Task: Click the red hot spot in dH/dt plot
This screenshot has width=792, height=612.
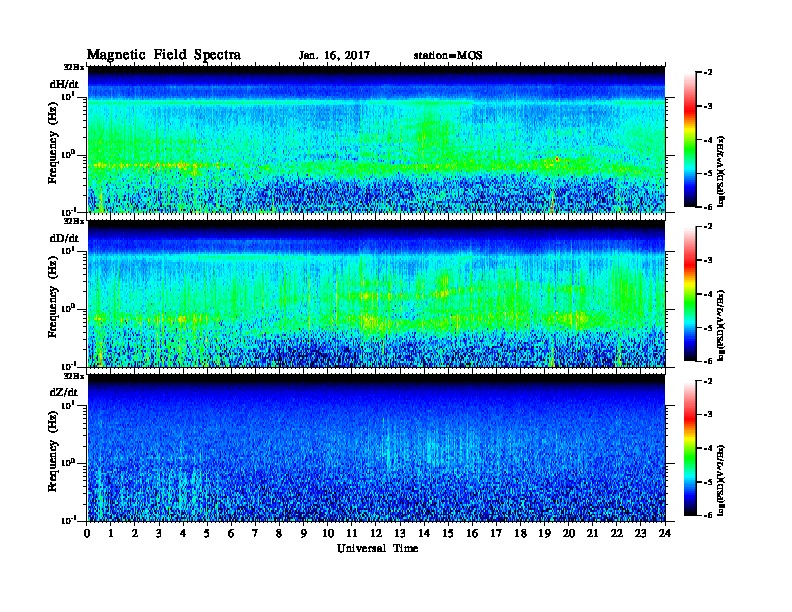Action: point(557,159)
